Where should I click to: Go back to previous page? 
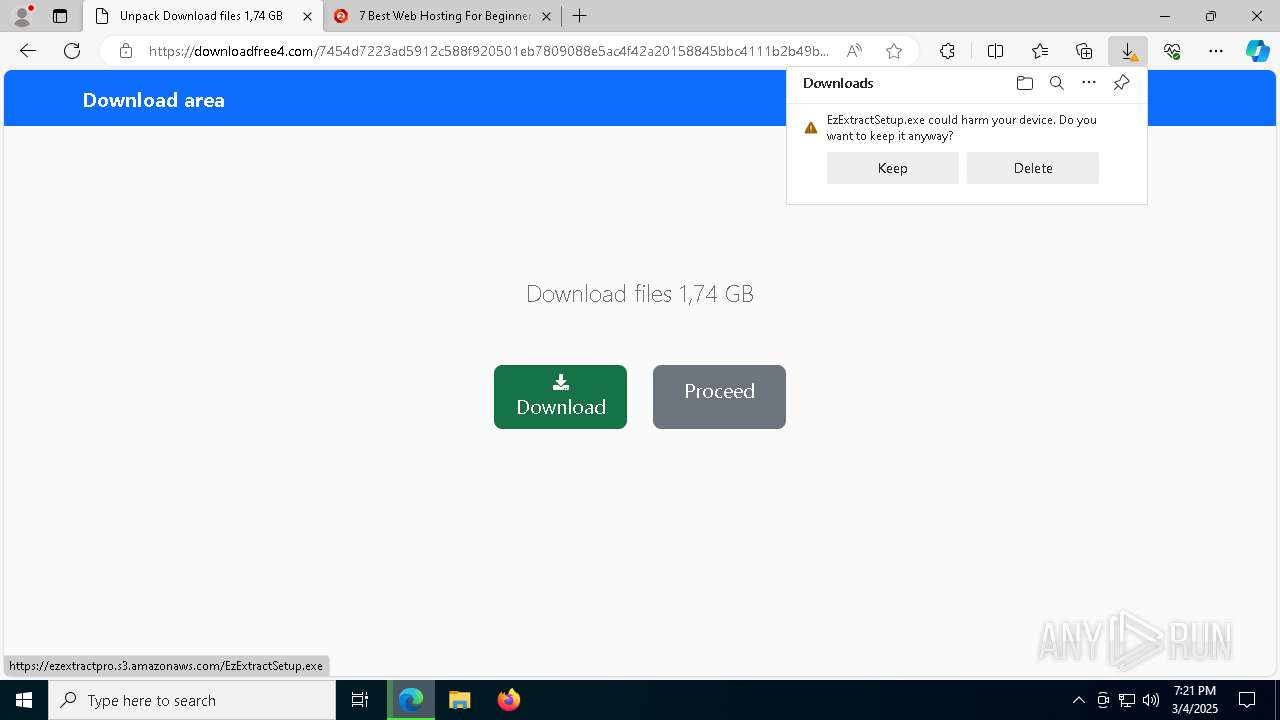pos(28,51)
